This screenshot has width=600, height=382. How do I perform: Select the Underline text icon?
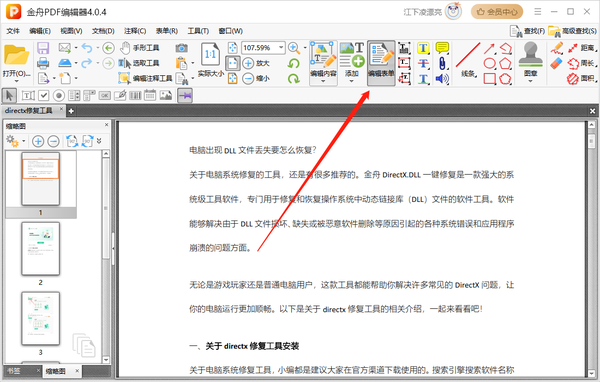tap(423, 79)
